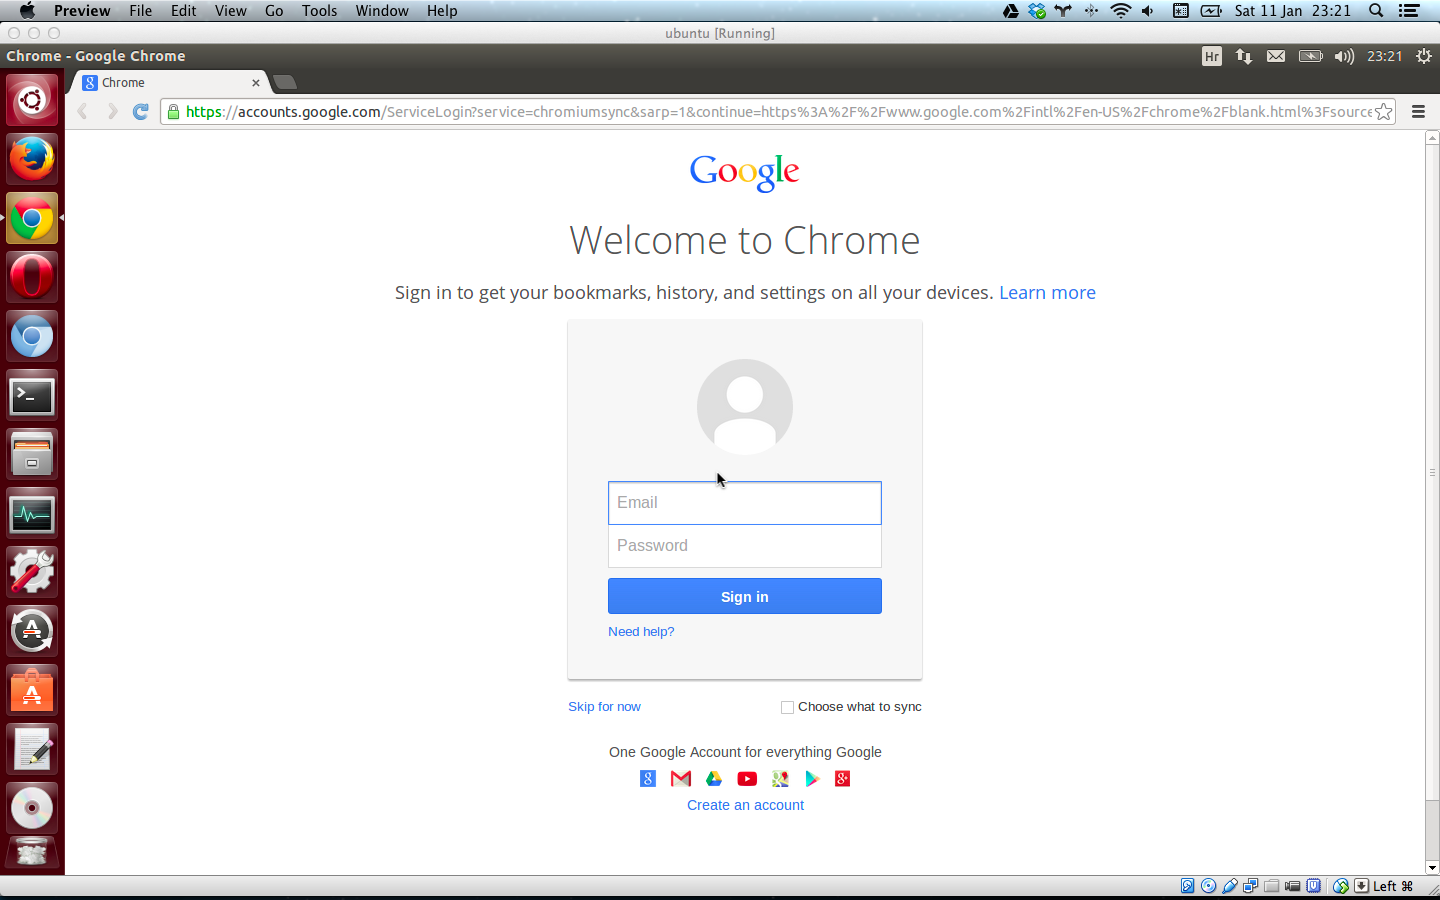Open Software Updater in the launcher

coord(32,632)
